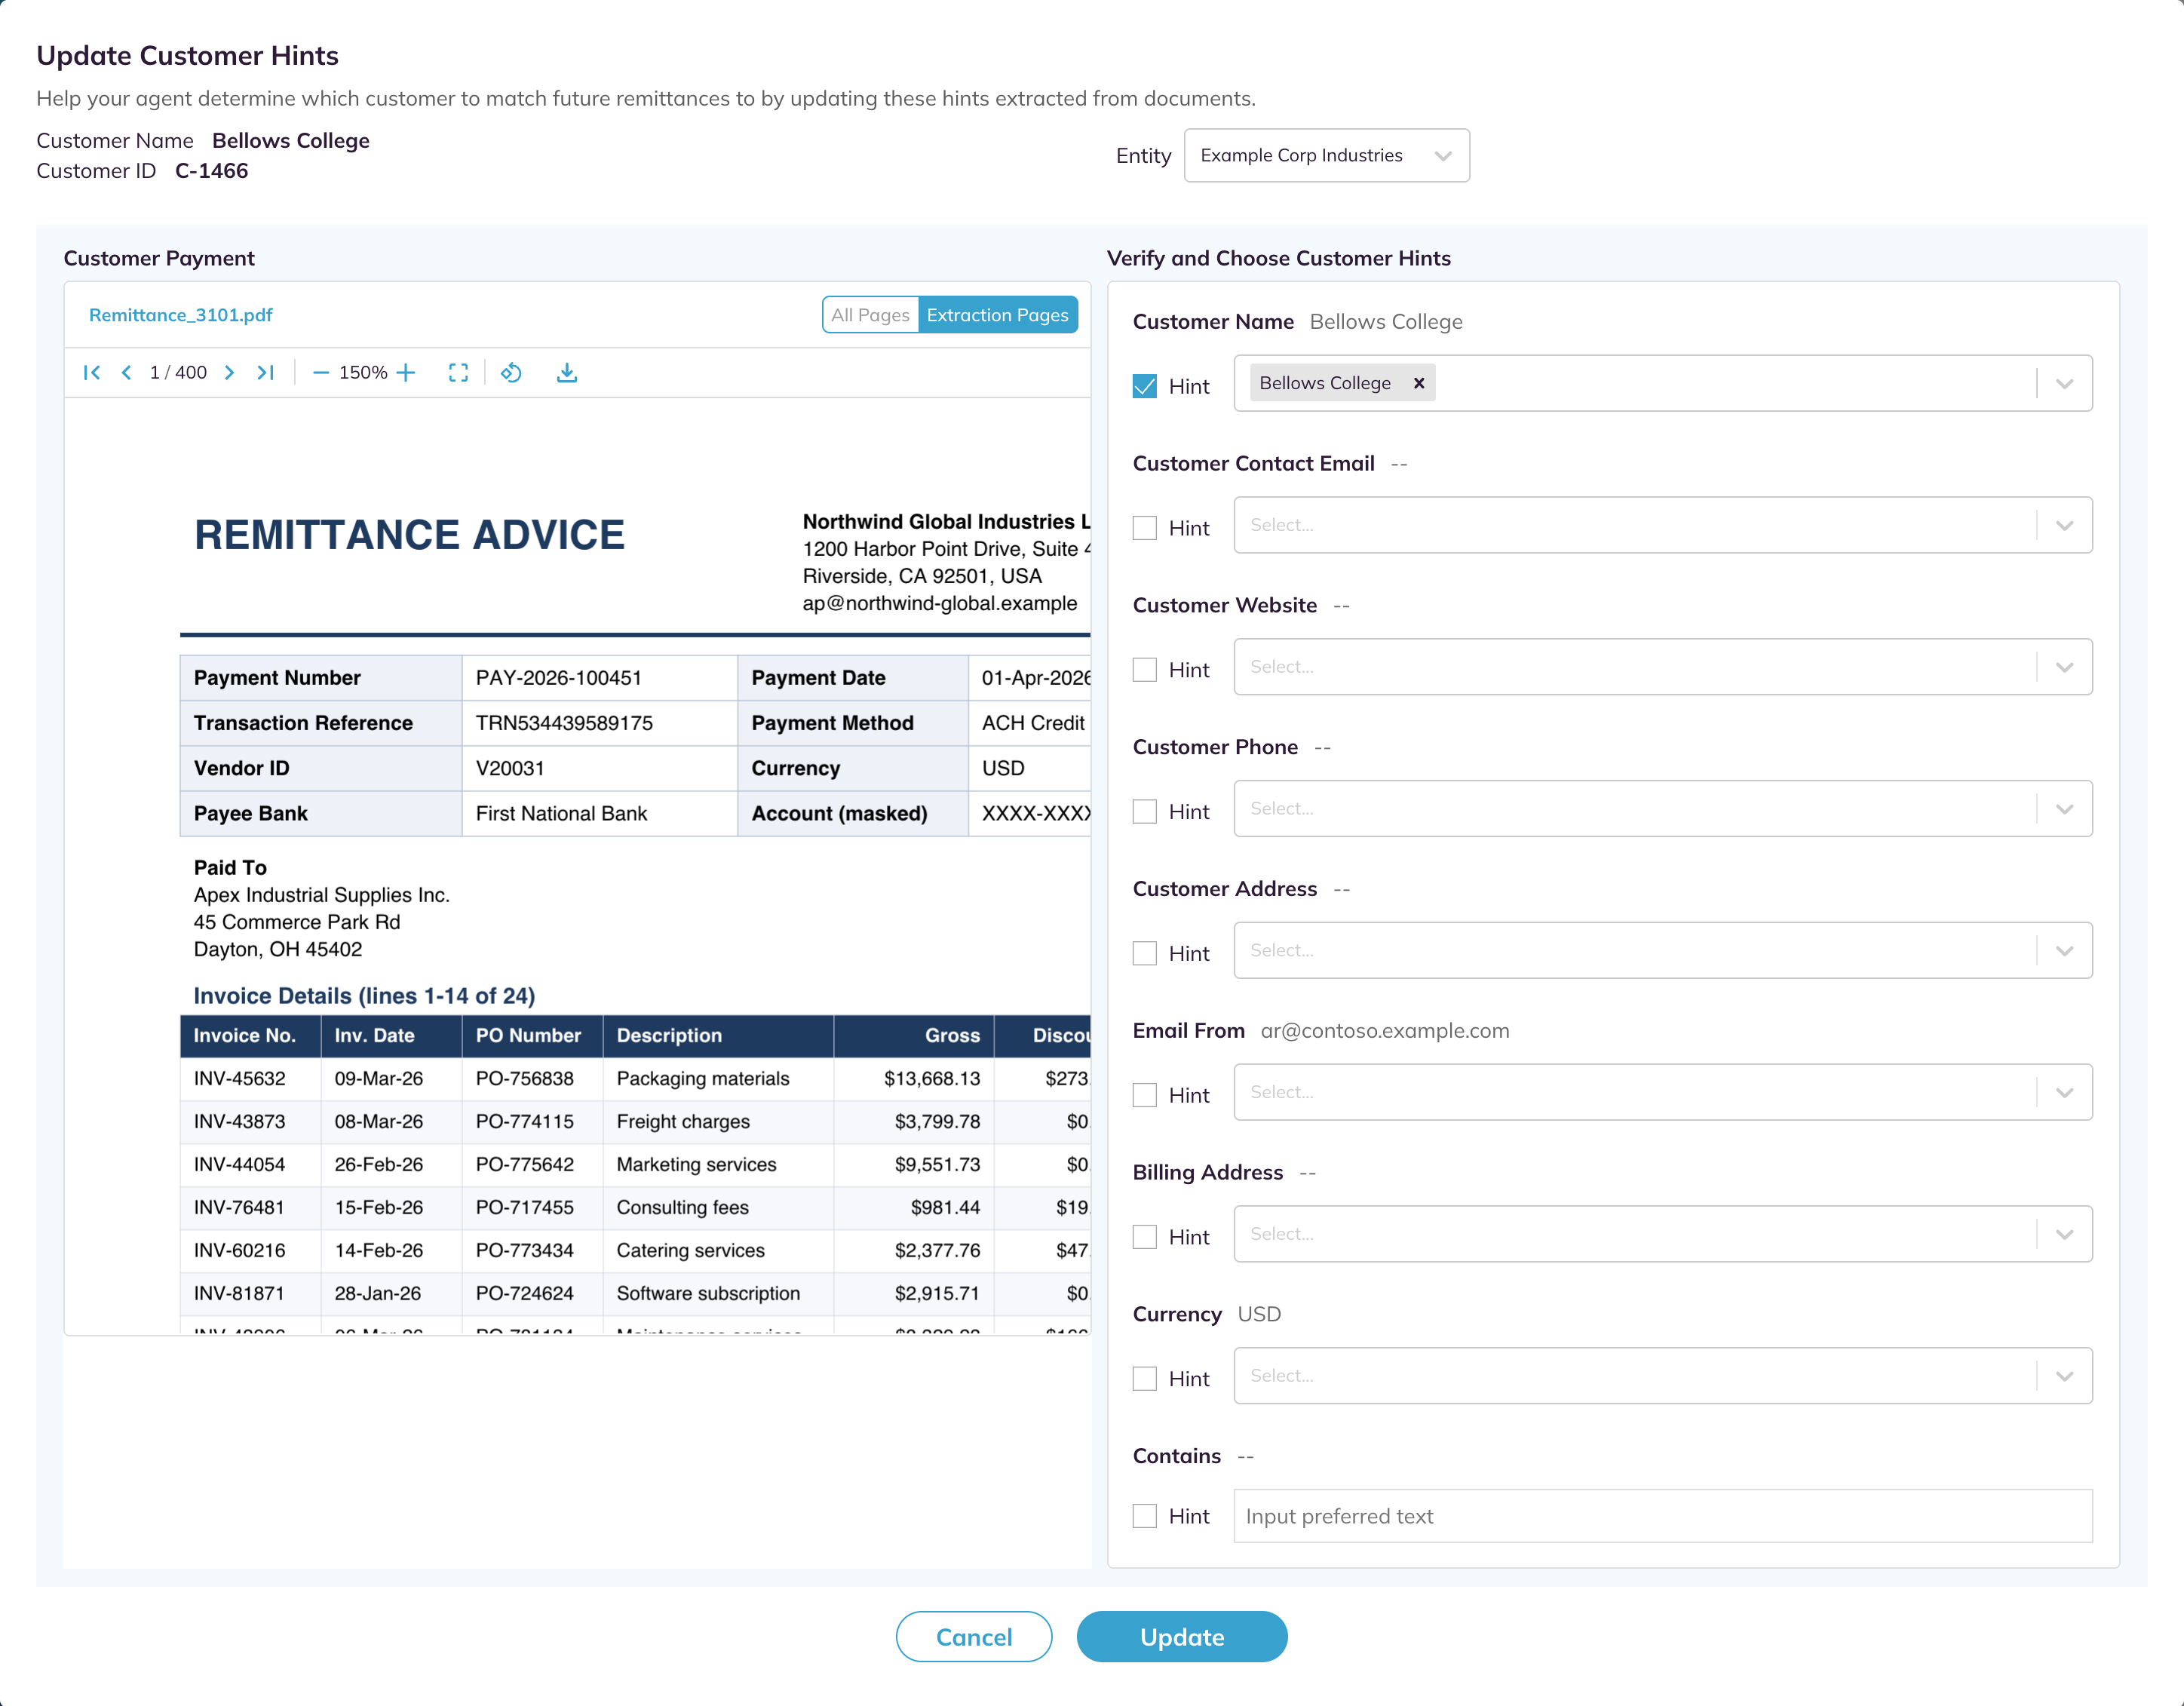2184x1706 pixels.
Task: Go to previous PDF page
Action: click(126, 373)
